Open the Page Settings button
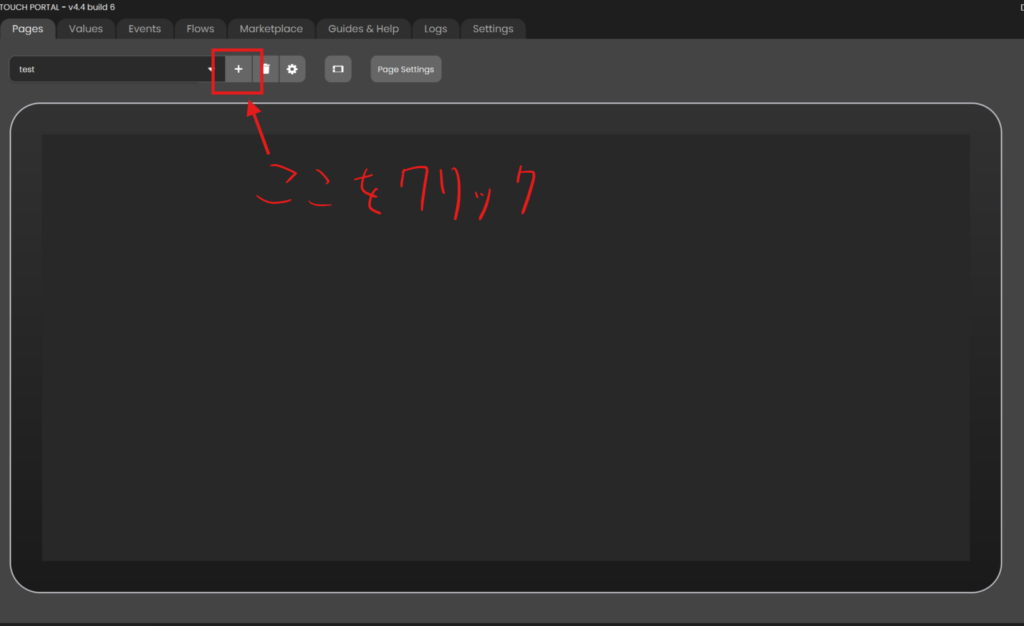The image size is (1024, 626). click(x=405, y=69)
